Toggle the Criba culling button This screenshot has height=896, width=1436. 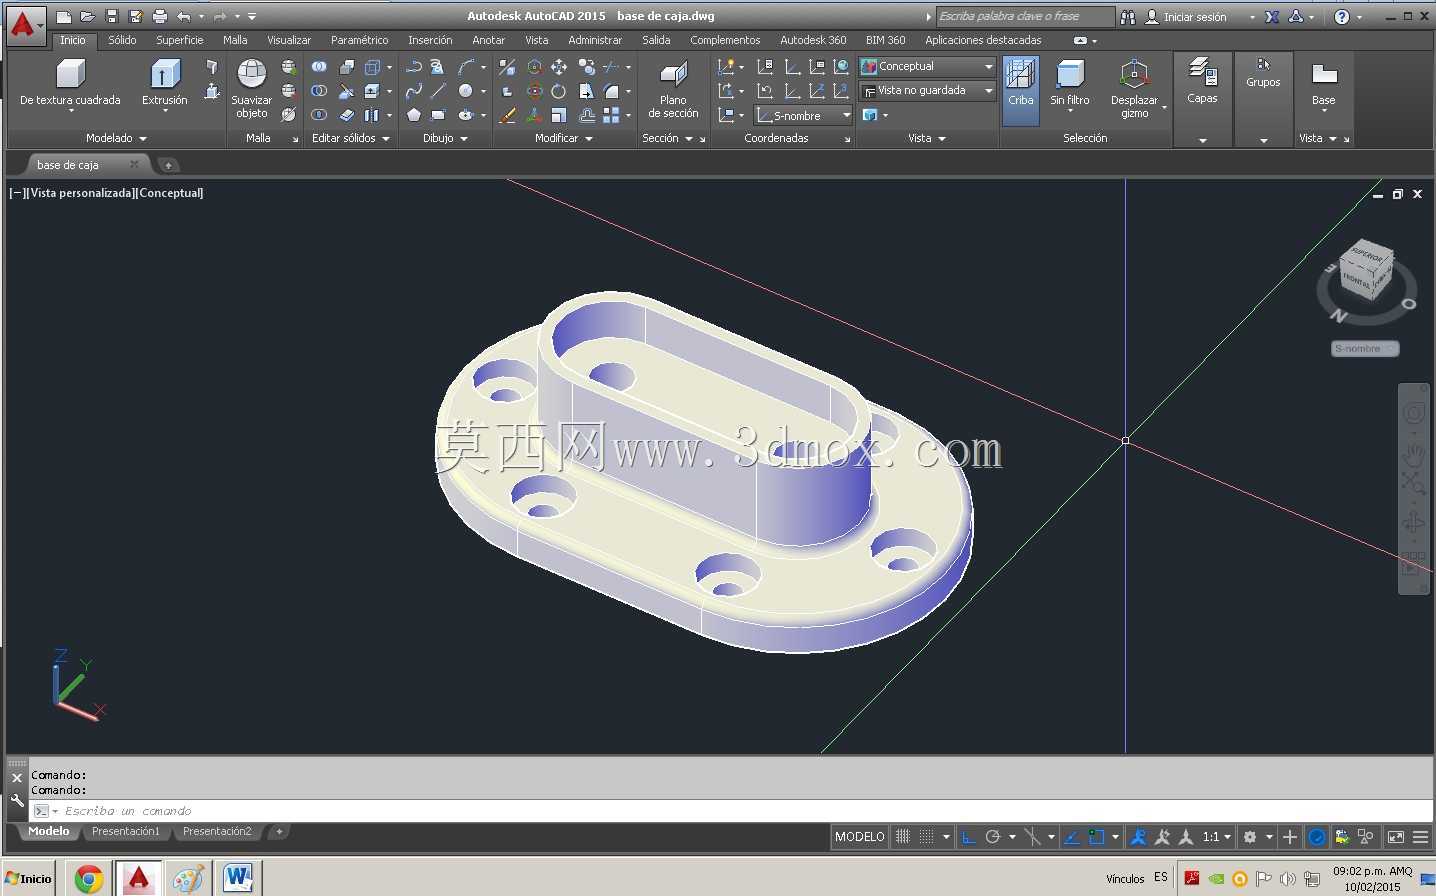point(1020,90)
